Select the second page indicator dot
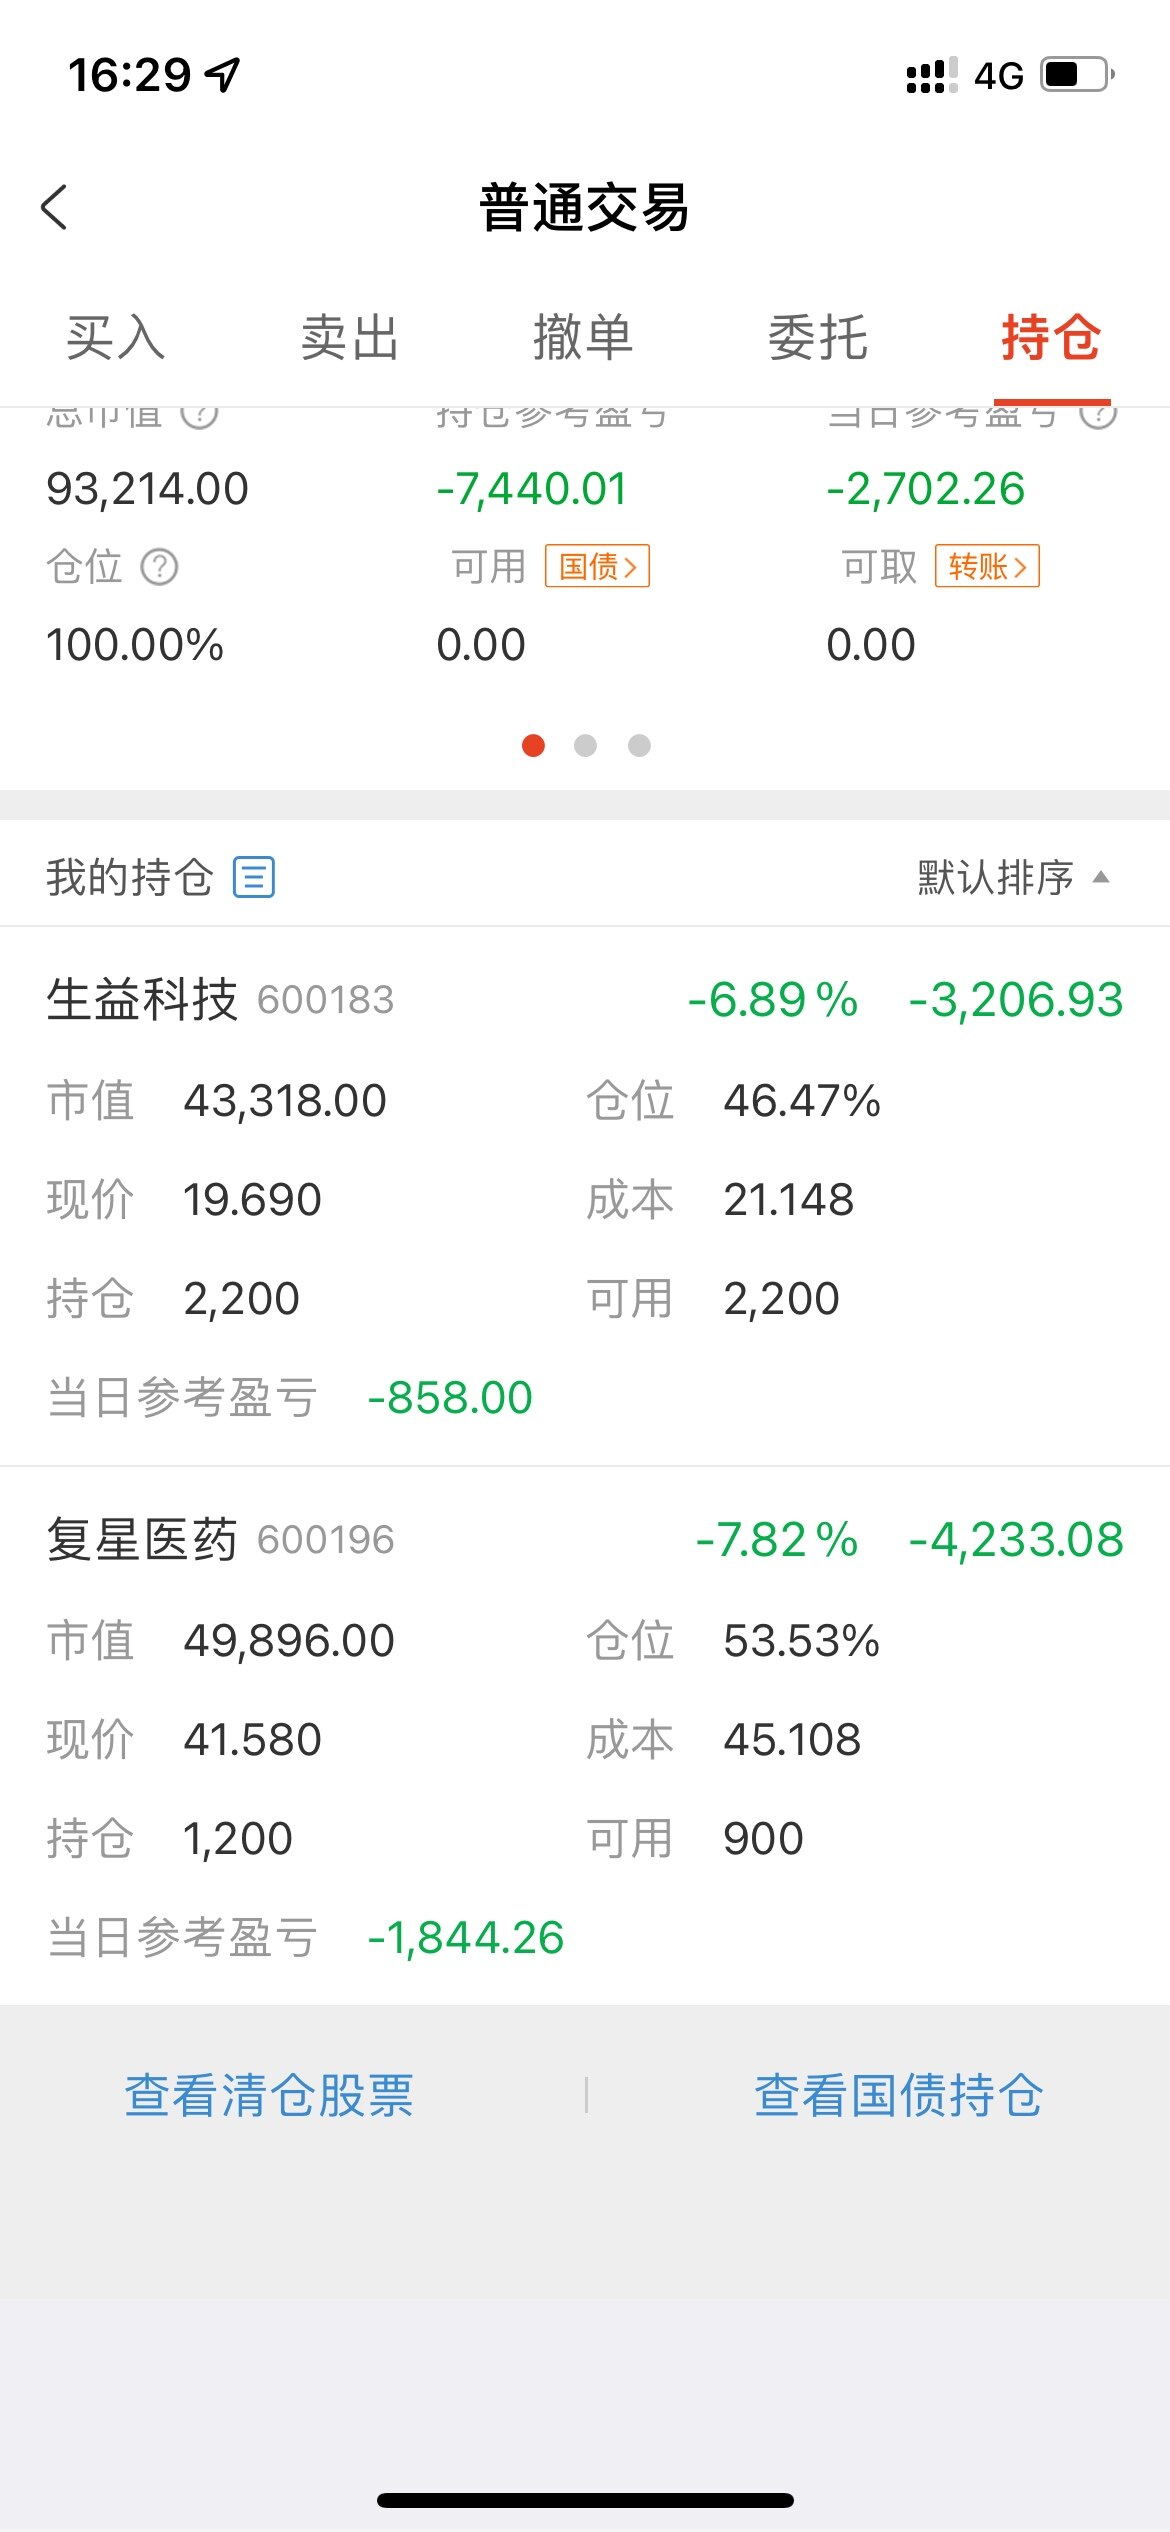 click(x=586, y=745)
